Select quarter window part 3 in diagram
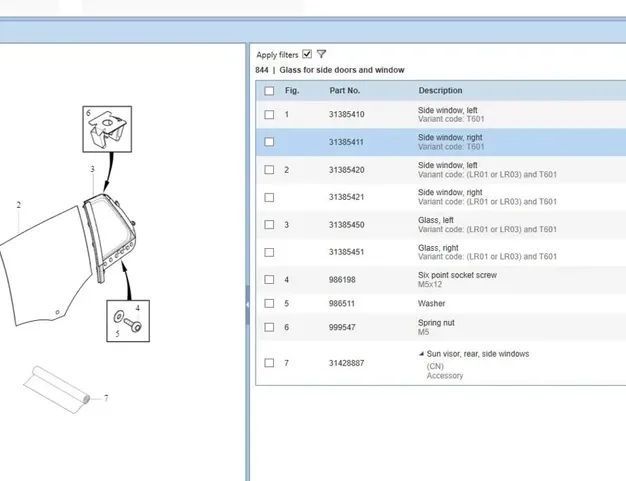This screenshot has width=626, height=481. 106,238
